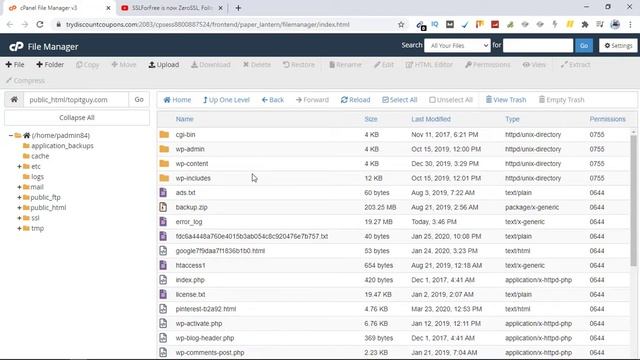Click the Extract toolbar action

pyautogui.click(x=576, y=64)
